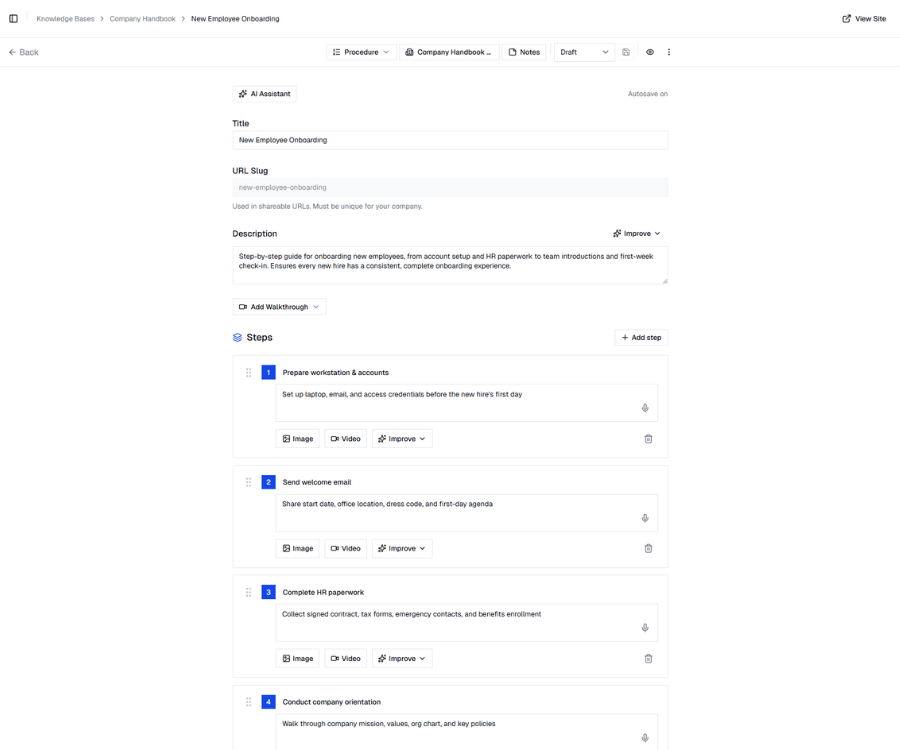Open the AI Assistant
The image size is (900, 750).
(x=265, y=94)
